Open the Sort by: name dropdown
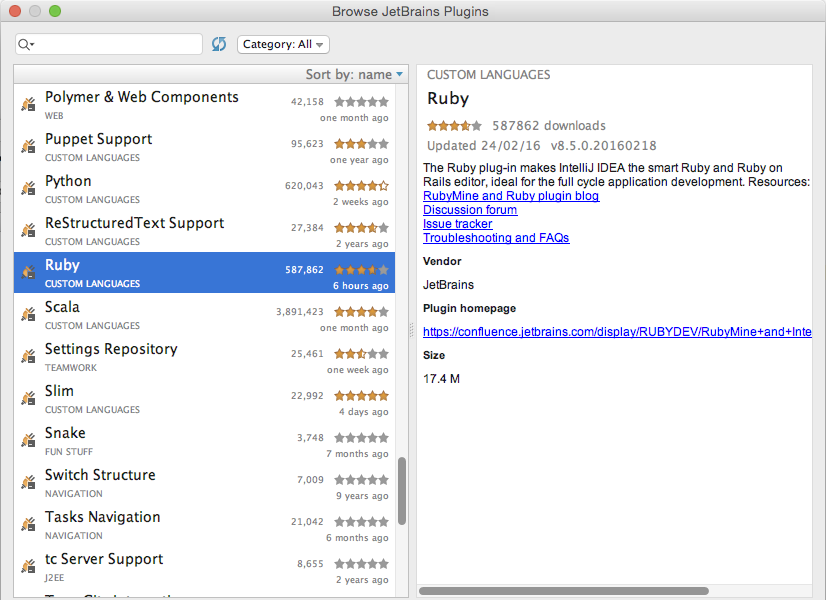The height and width of the screenshot is (600, 826). tap(354, 74)
